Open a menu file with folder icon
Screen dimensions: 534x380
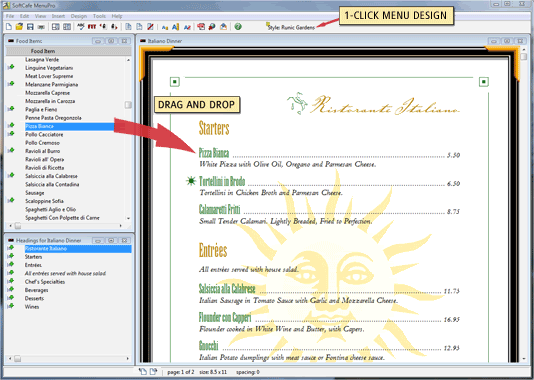tap(19, 27)
